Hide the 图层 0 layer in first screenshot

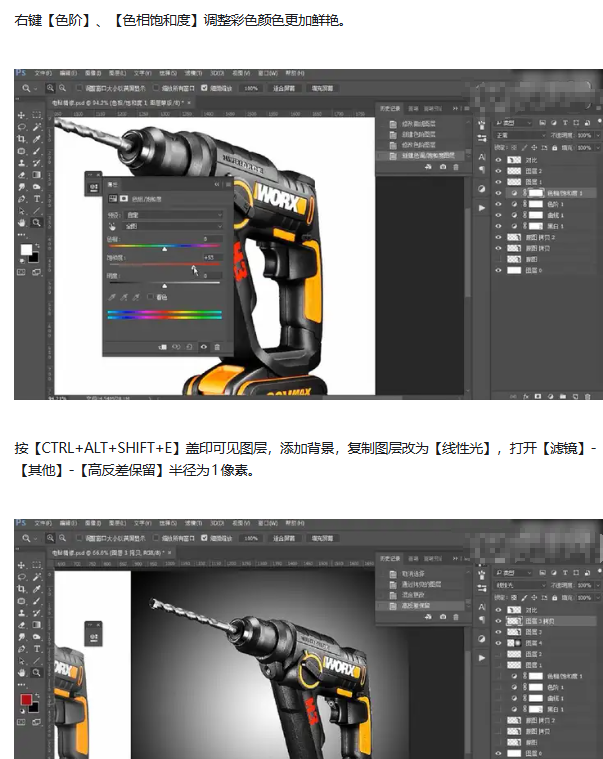point(498,271)
